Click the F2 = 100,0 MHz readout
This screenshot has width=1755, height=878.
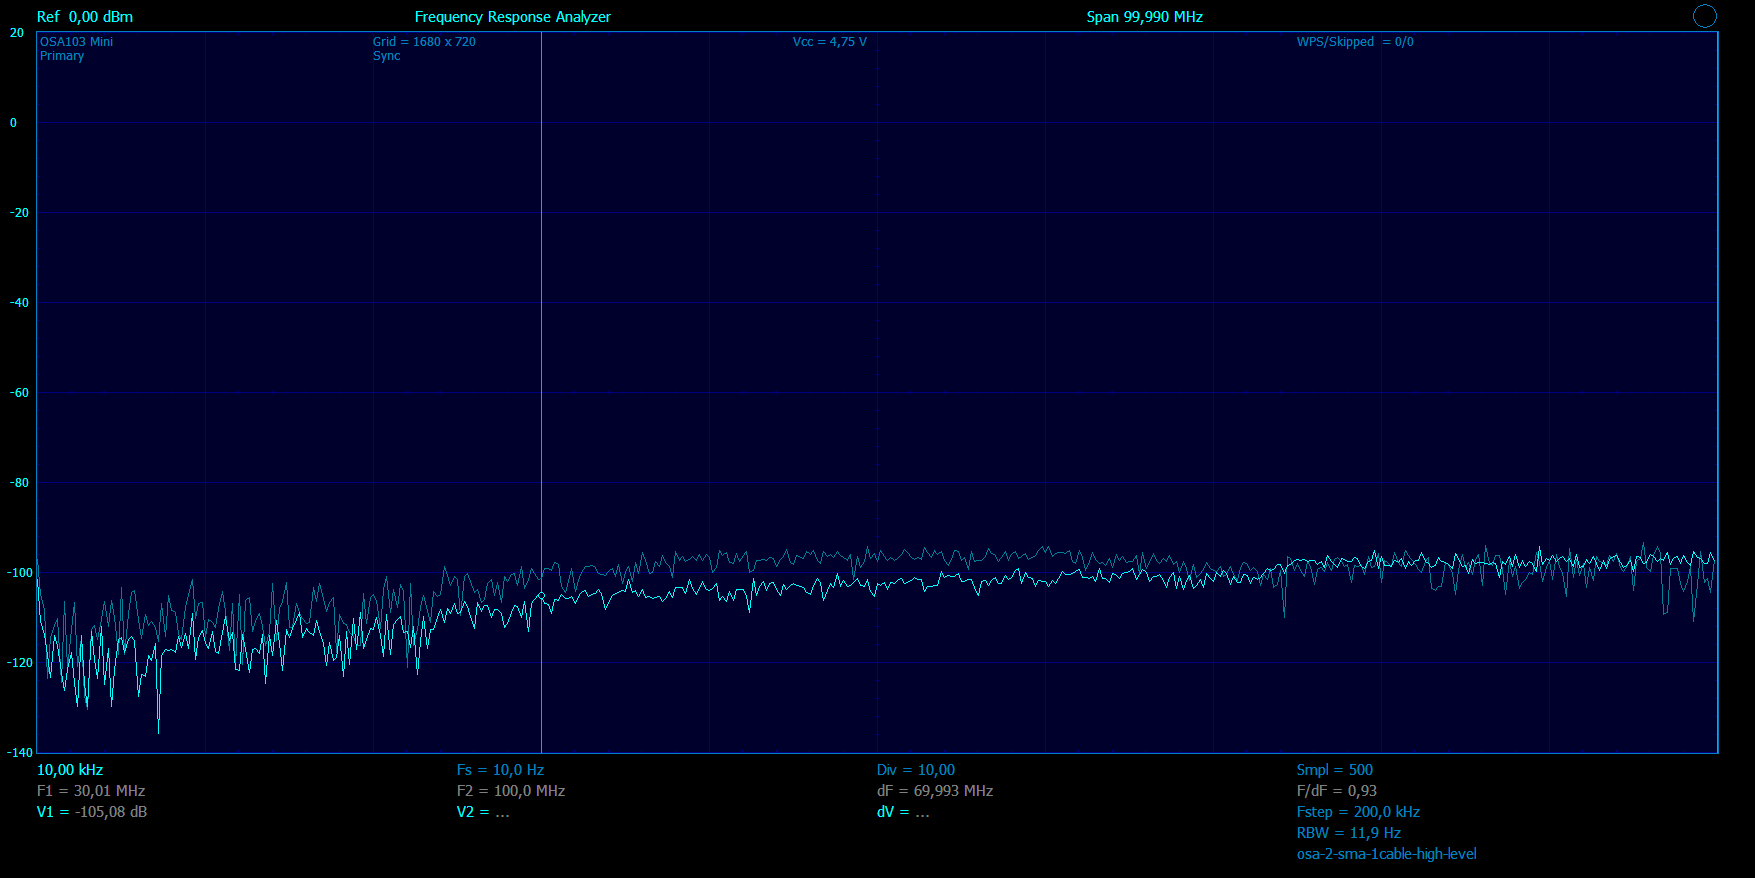[x=511, y=791]
